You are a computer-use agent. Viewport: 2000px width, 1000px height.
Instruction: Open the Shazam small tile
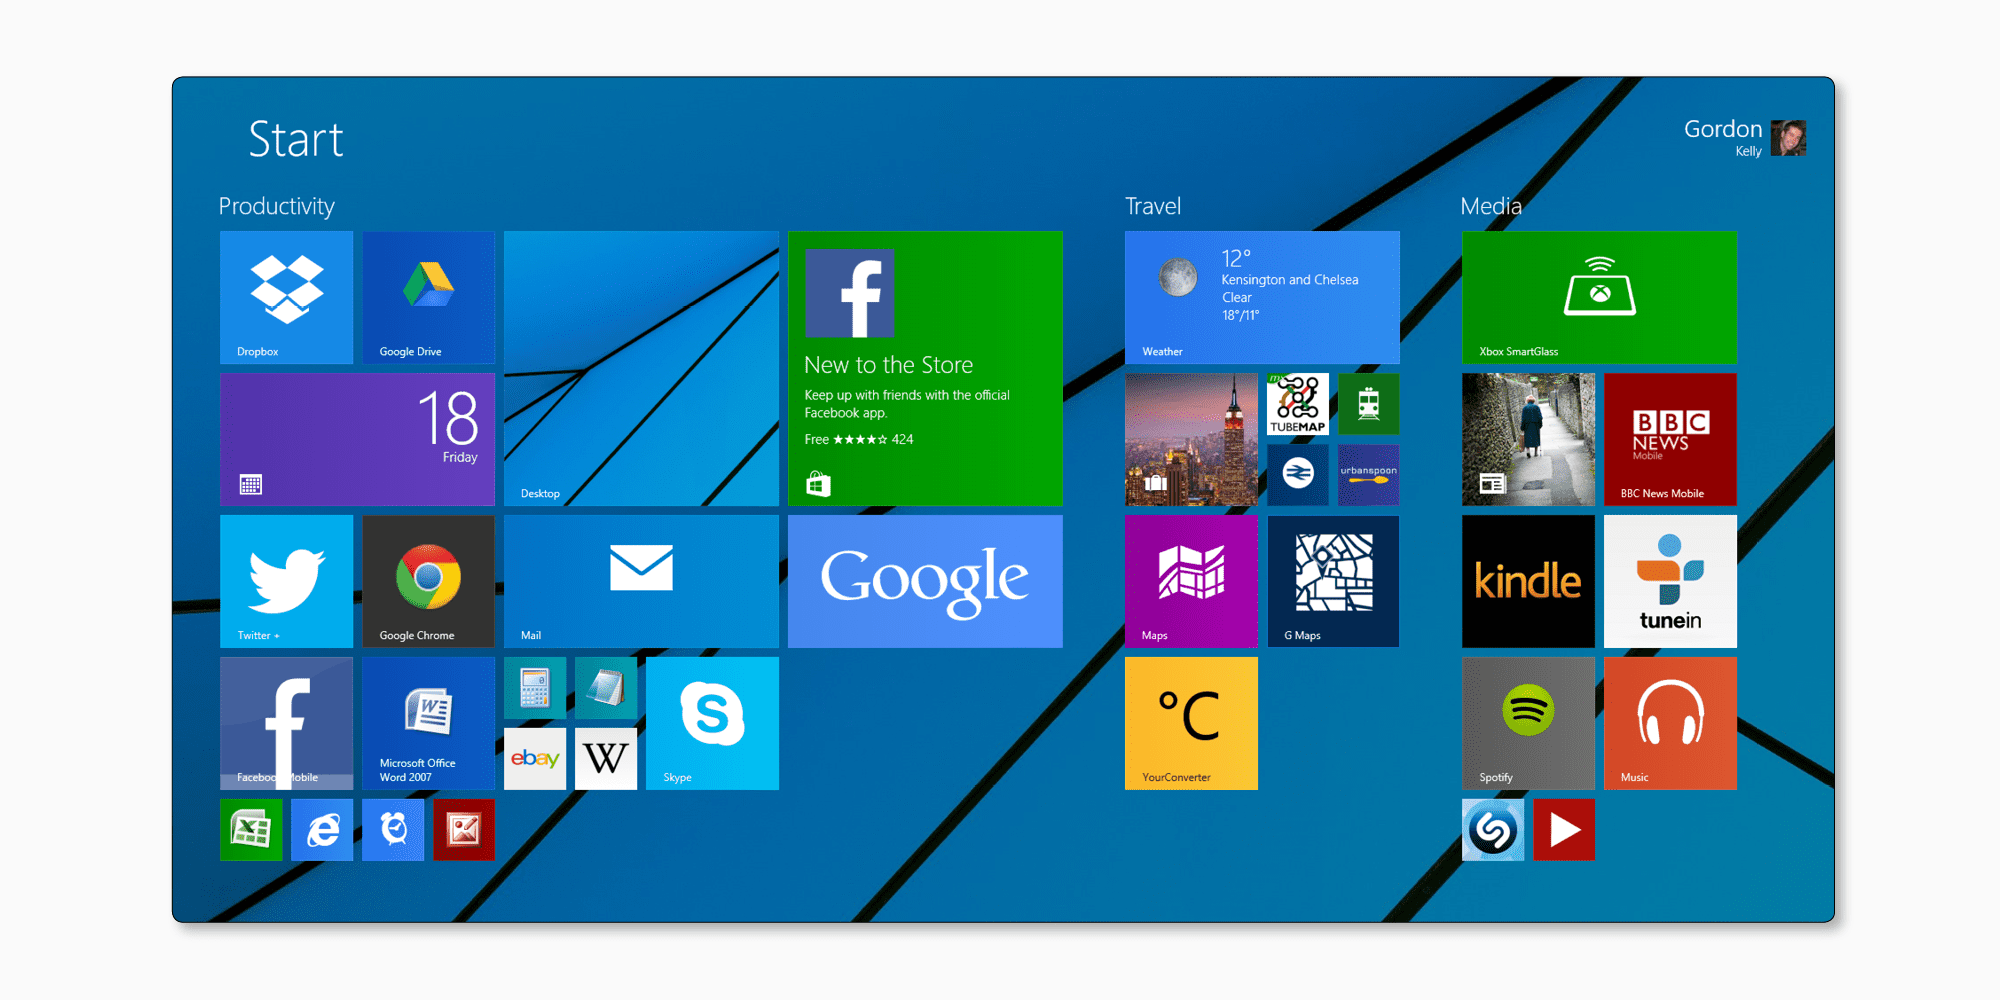[x=1493, y=830]
